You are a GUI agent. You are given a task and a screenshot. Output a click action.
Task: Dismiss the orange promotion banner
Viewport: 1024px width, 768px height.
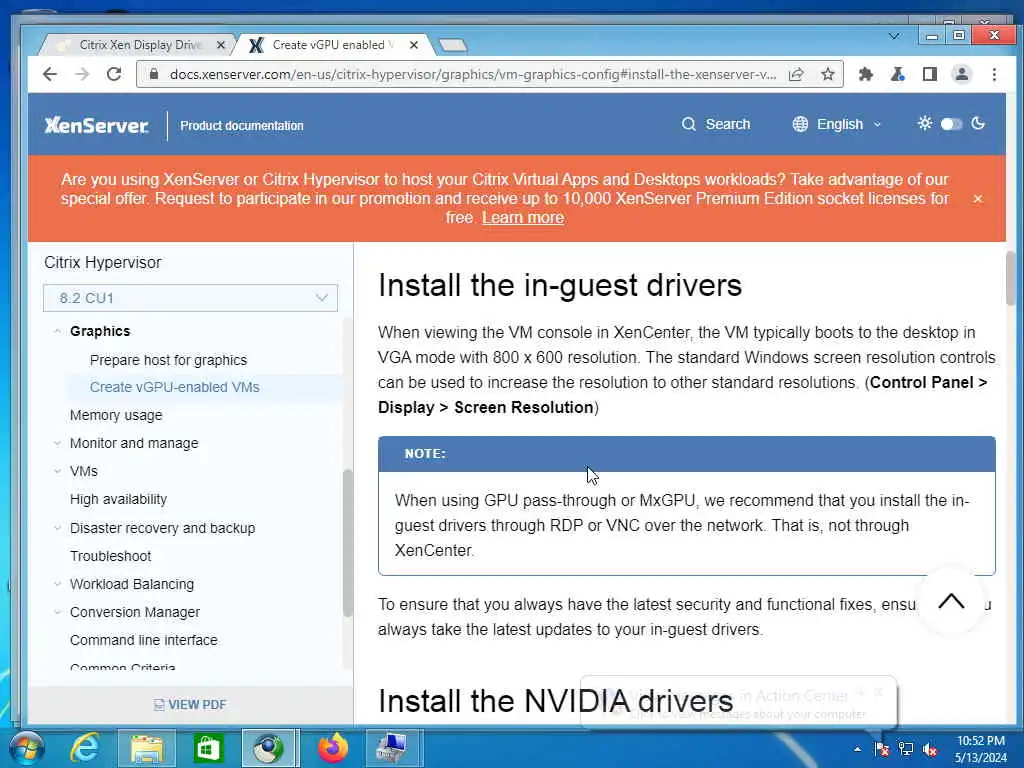[x=978, y=199]
